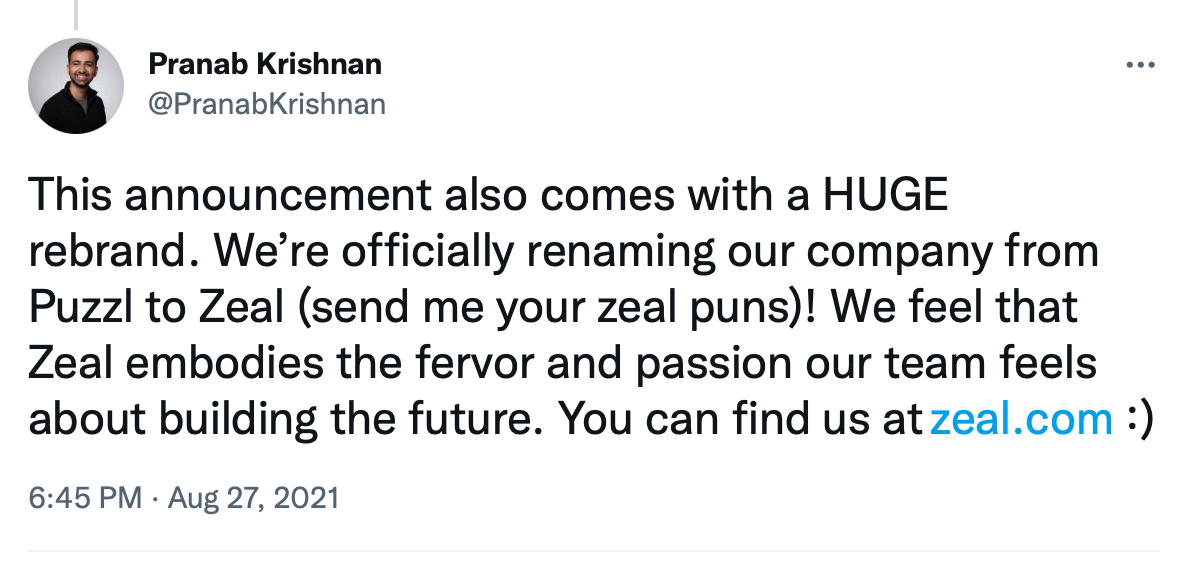This screenshot has width=1192, height=578.
Task: Open the Pranab Krishnan display name link
Action: coord(264,65)
